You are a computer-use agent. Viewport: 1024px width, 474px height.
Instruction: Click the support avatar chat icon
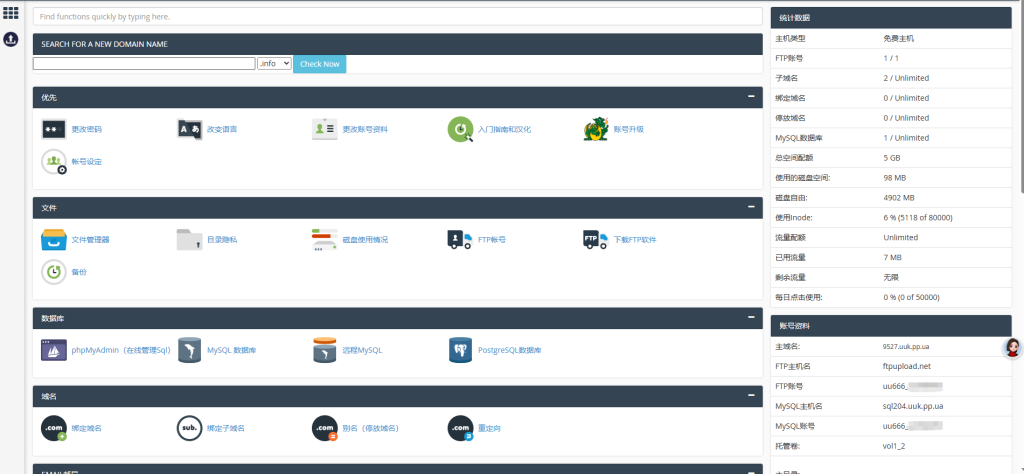coord(1012,348)
